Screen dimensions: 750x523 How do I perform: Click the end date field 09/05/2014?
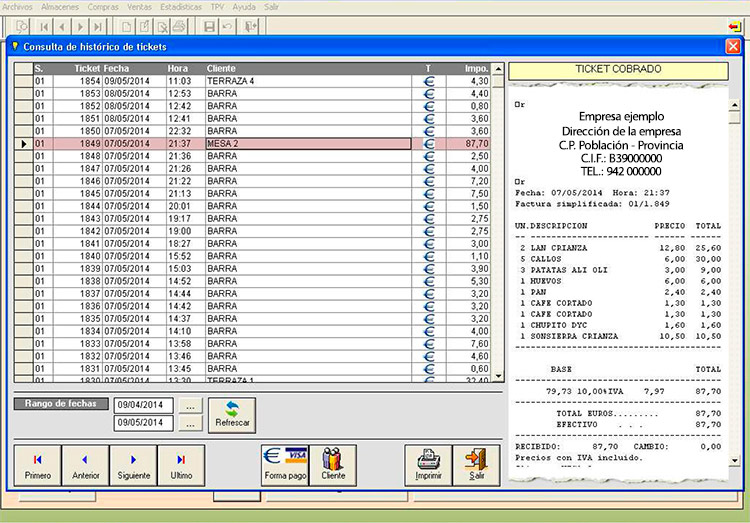point(143,423)
